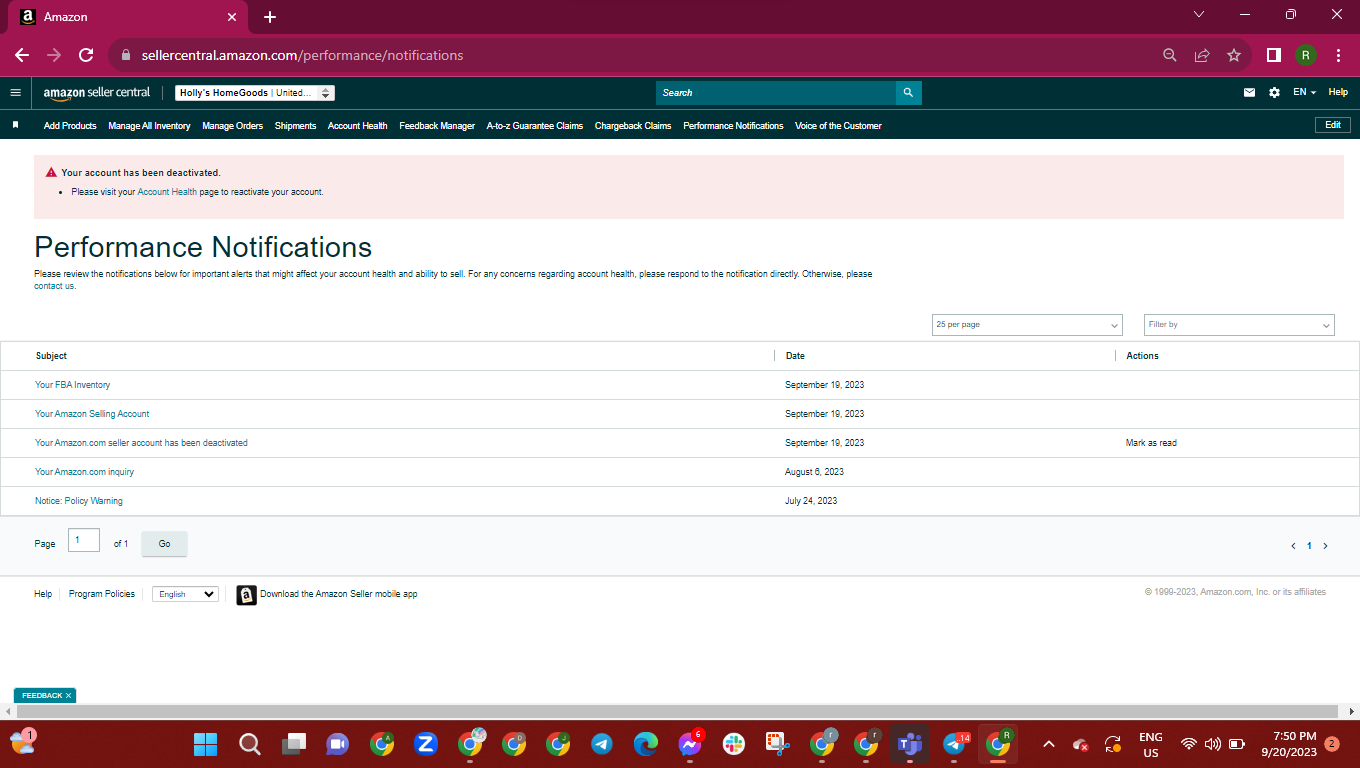1360x768 pixels.
Task: Open the Chrome profile R avatar
Action: pos(1306,55)
